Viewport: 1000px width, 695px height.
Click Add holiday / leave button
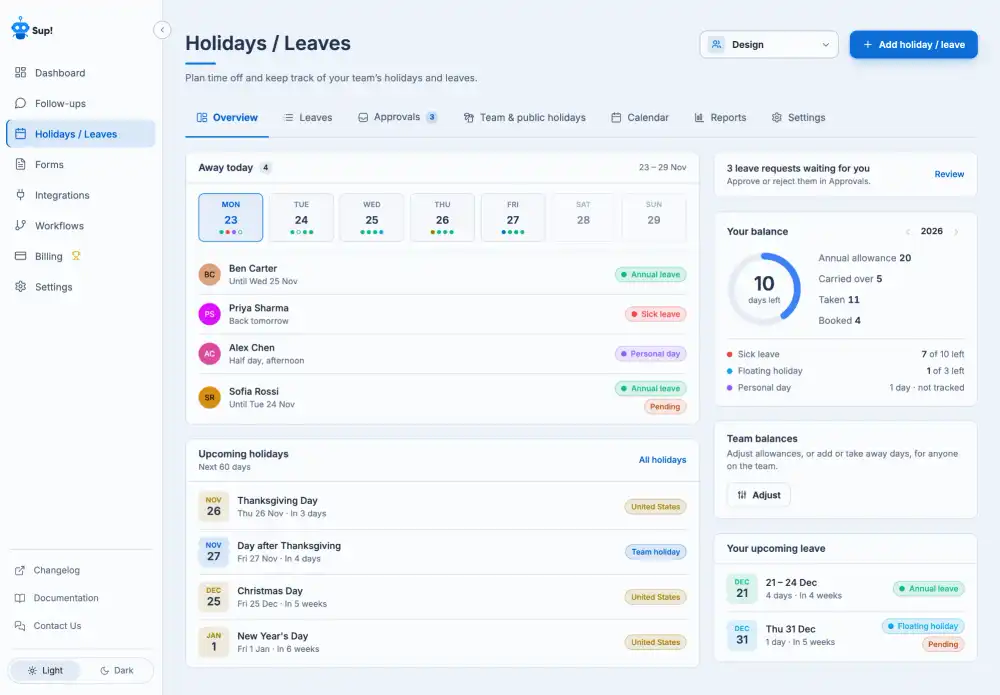point(913,45)
